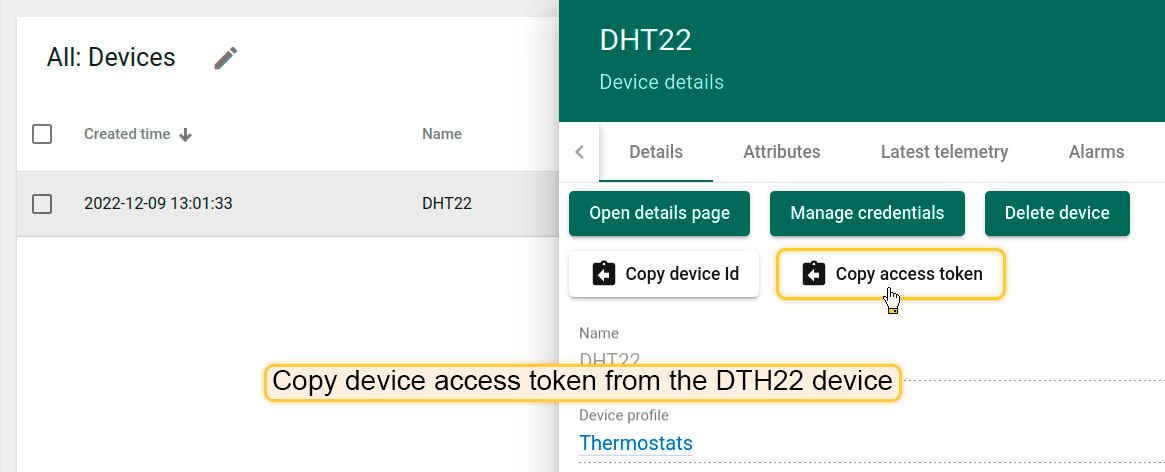Click the Copy device Id button
1165x472 pixels.
tap(664, 274)
